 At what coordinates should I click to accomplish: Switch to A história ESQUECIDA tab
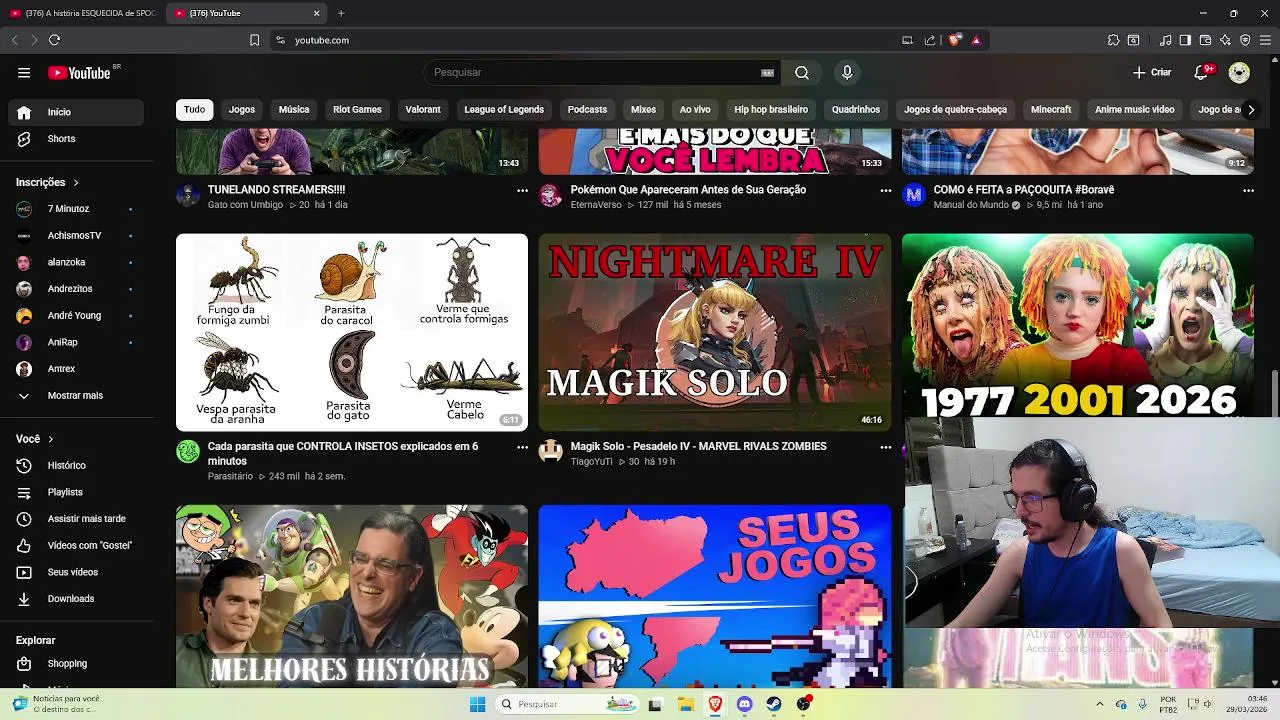click(84, 13)
